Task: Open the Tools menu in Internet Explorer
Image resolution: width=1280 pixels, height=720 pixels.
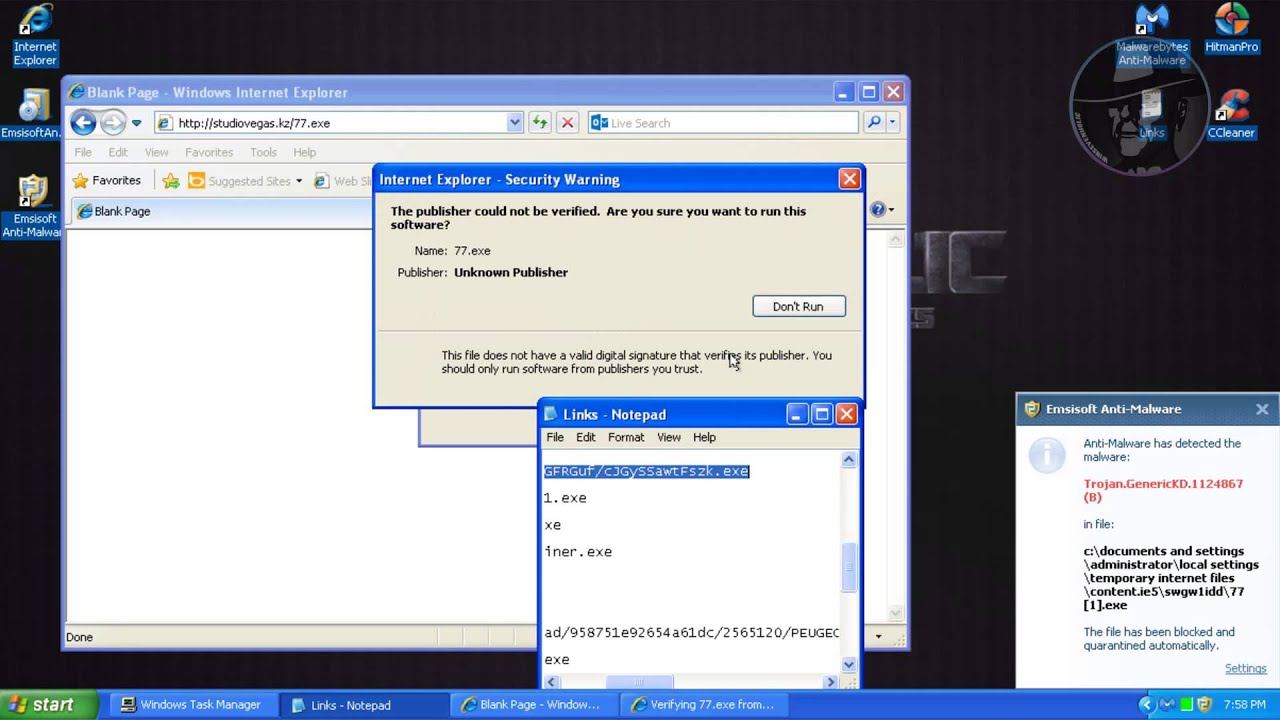Action: pyautogui.click(x=263, y=152)
